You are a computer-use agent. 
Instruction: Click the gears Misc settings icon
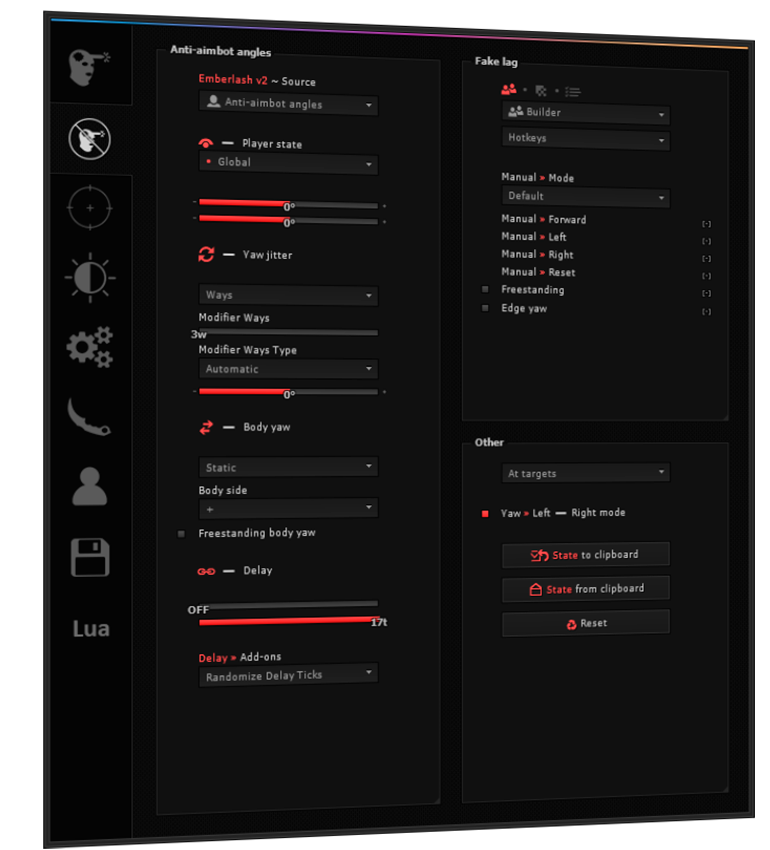90,347
